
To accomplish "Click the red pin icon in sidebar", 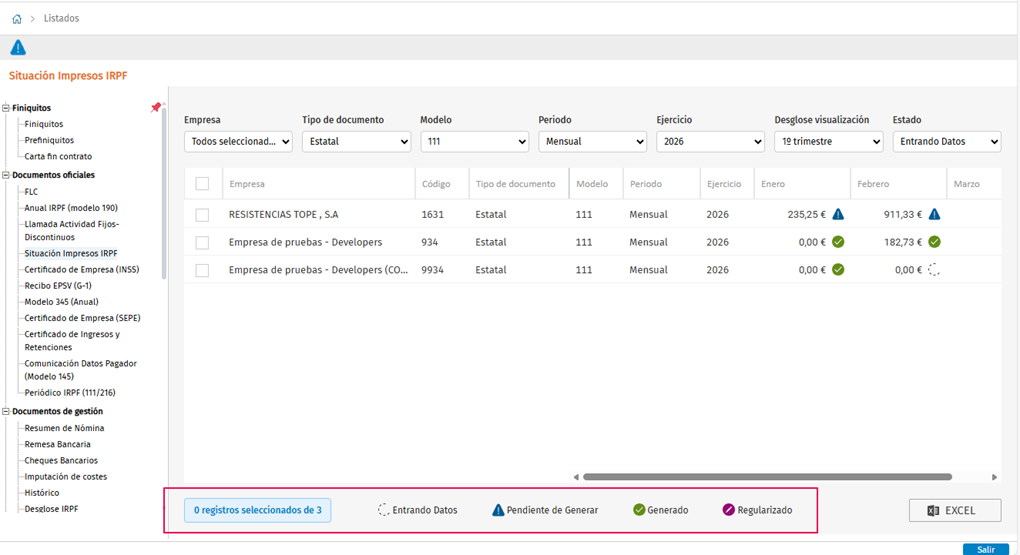I will coord(155,107).
